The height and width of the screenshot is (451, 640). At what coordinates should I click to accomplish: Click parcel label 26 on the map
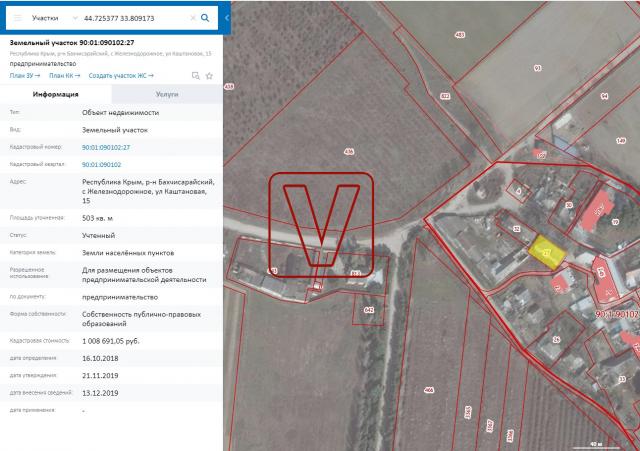coord(556,340)
